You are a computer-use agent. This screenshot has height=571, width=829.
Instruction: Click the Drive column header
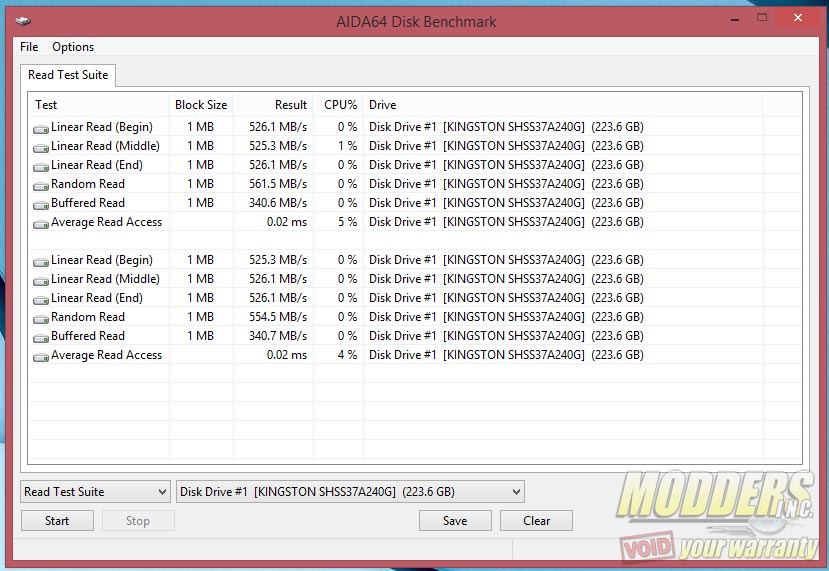point(563,105)
